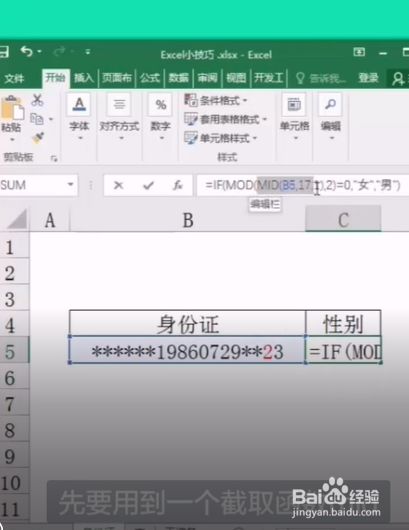Open the 剪贴板 dialog launcher
Screen dimensions: 409x530
(54, 158)
